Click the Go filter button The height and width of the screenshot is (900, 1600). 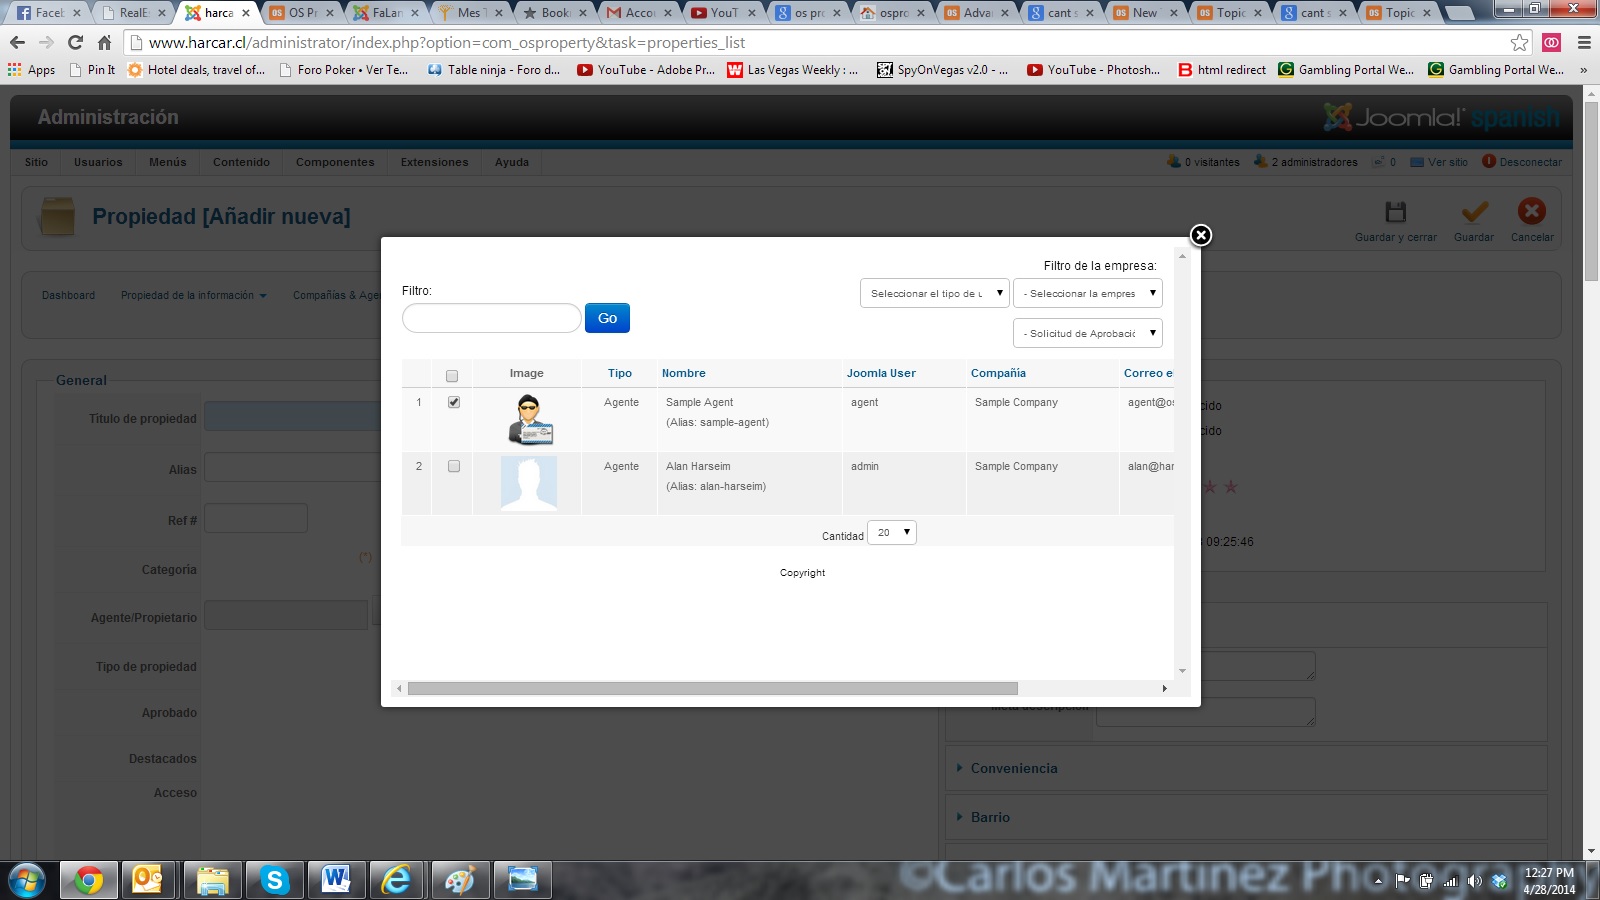607,318
